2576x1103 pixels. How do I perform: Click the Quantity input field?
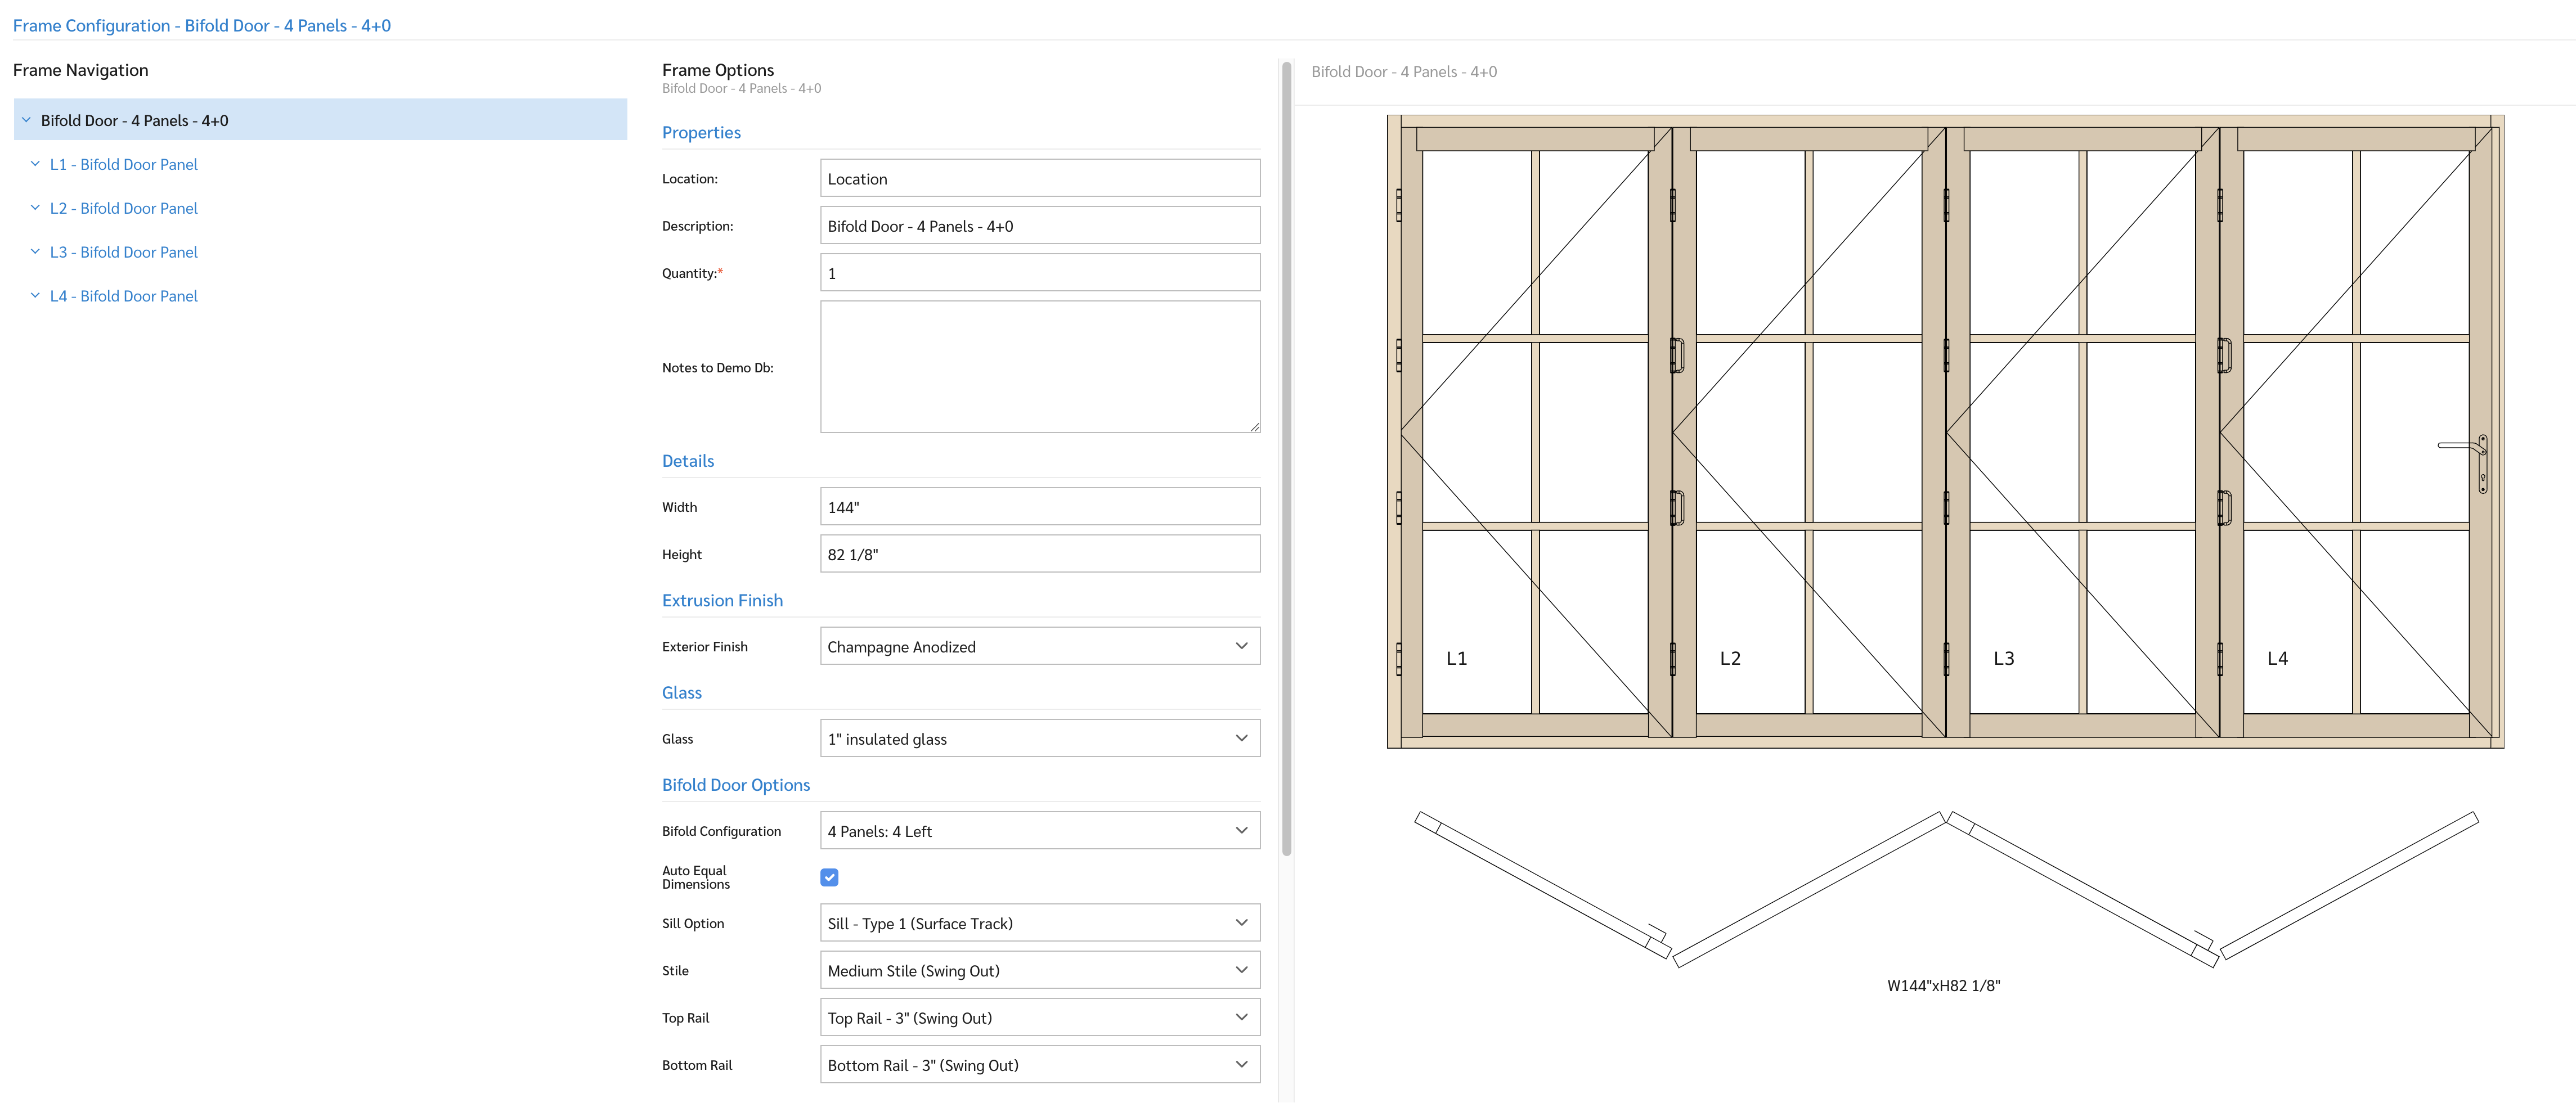pos(1040,273)
